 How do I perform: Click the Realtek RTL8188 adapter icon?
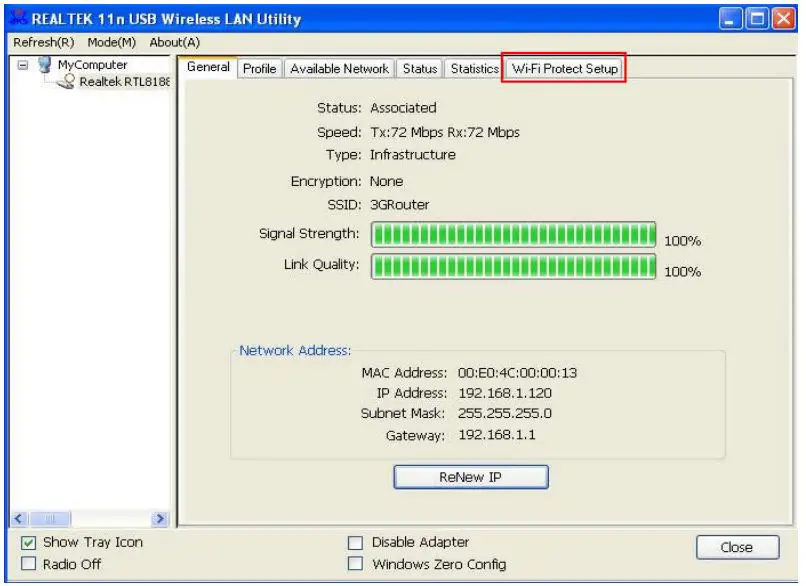[66, 81]
